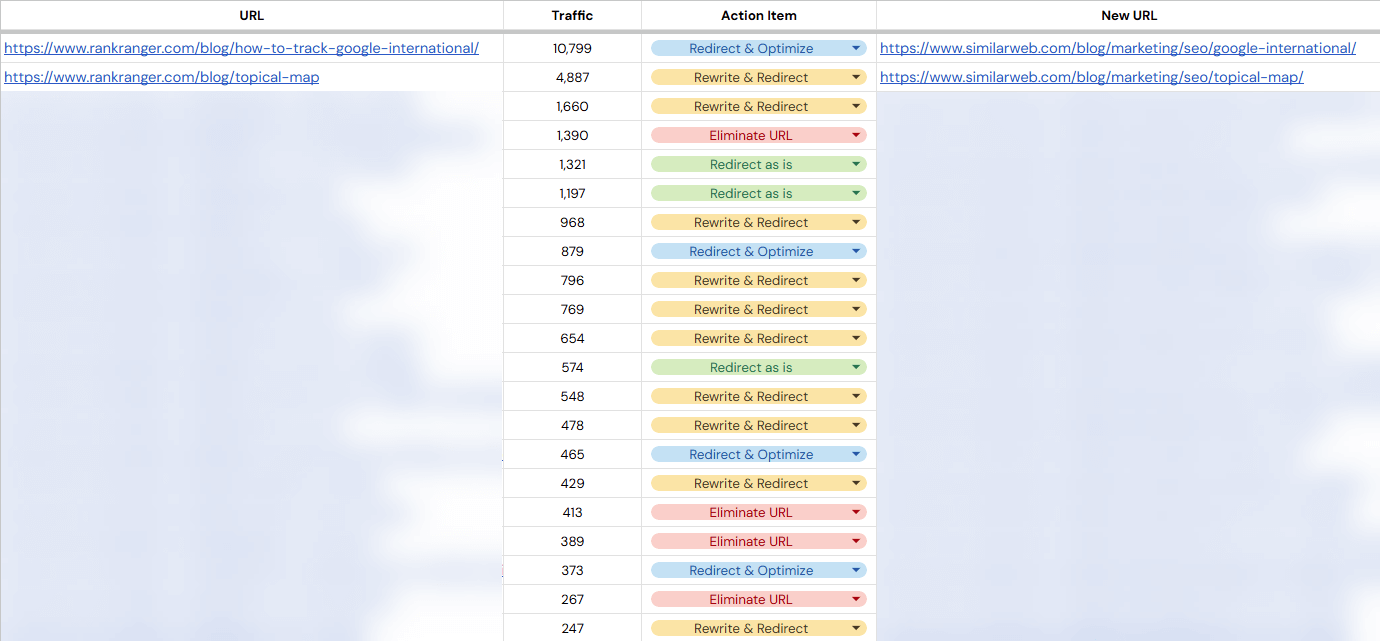Open the Eliminate URL dropdown on the 413 row
The height and width of the screenshot is (641, 1380).
(856, 511)
